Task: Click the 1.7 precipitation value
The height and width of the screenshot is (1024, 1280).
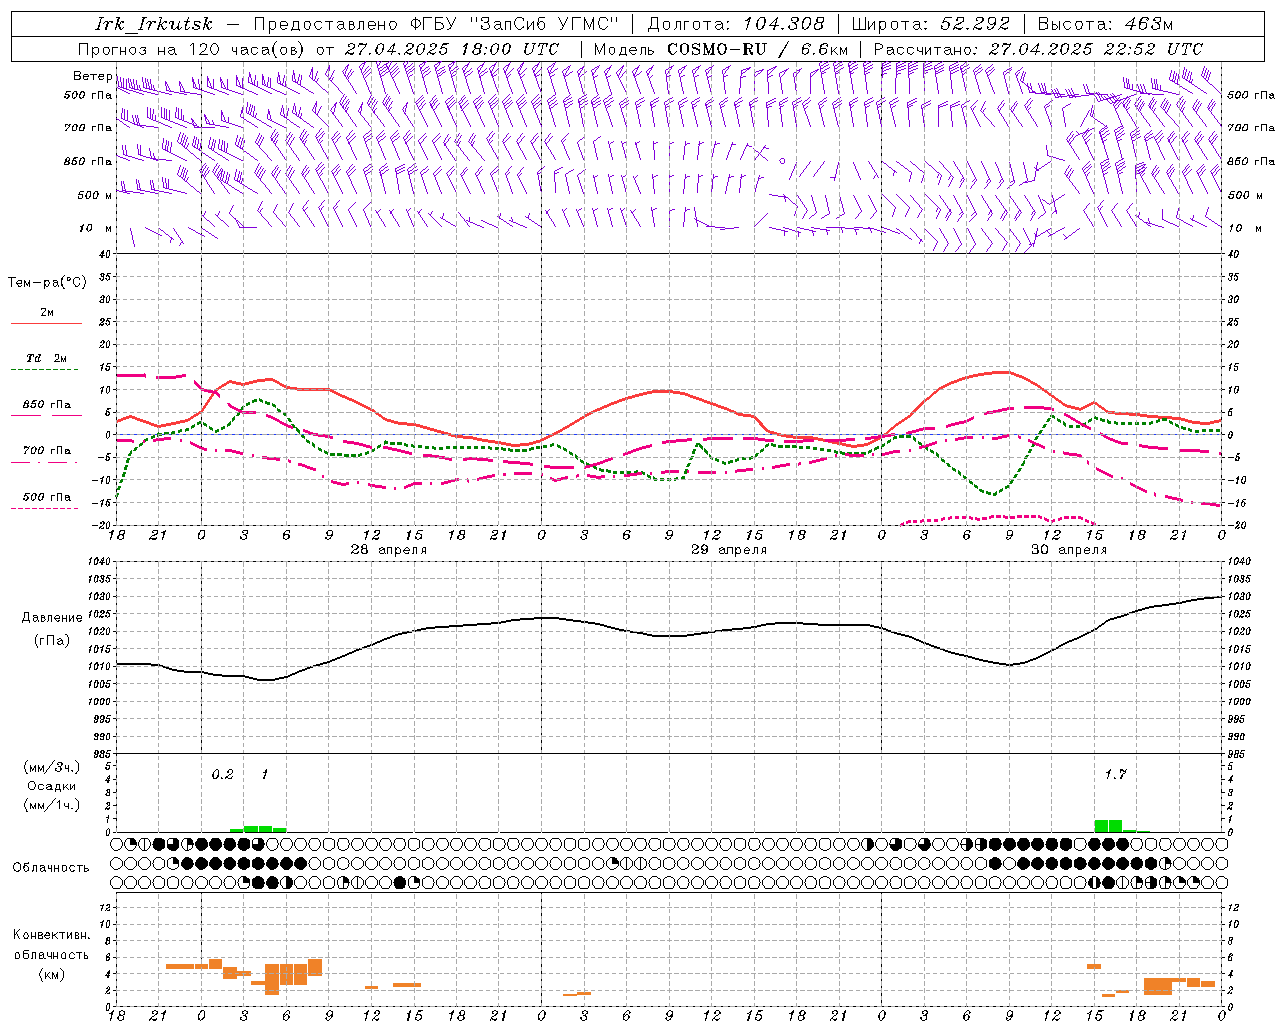Action: point(1115,774)
